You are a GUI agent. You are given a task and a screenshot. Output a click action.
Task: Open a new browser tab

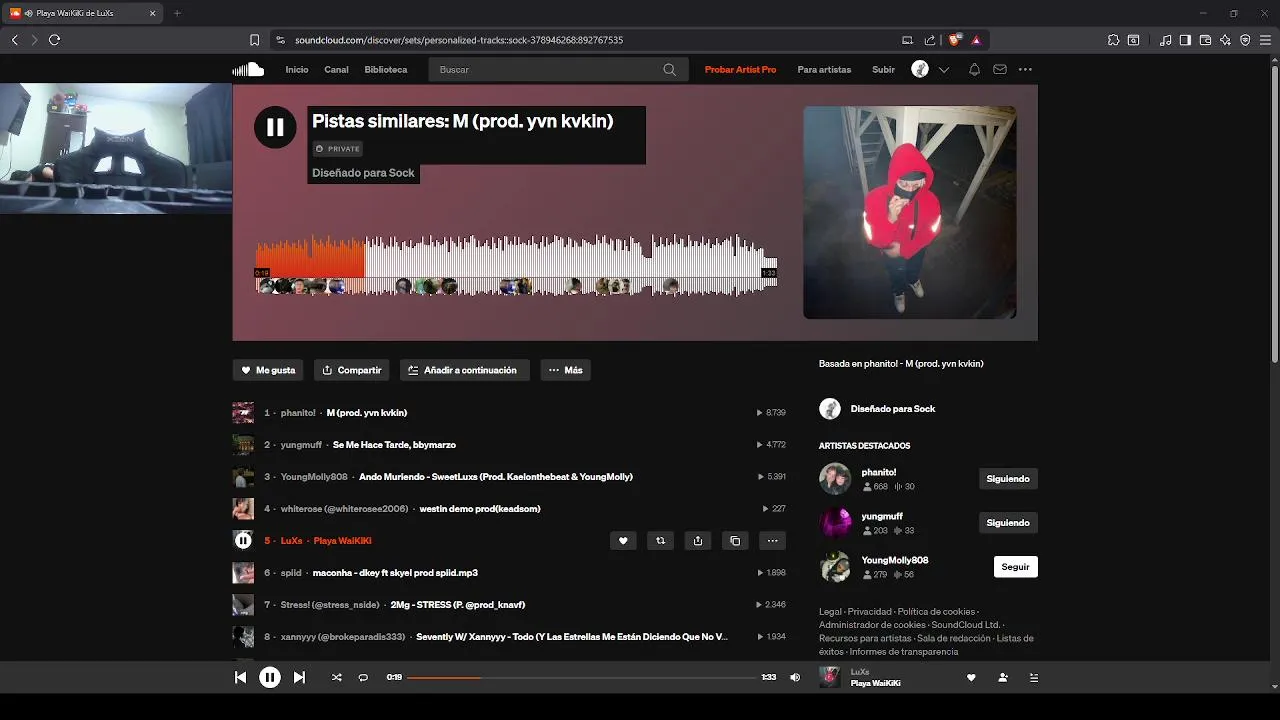coord(177,14)
